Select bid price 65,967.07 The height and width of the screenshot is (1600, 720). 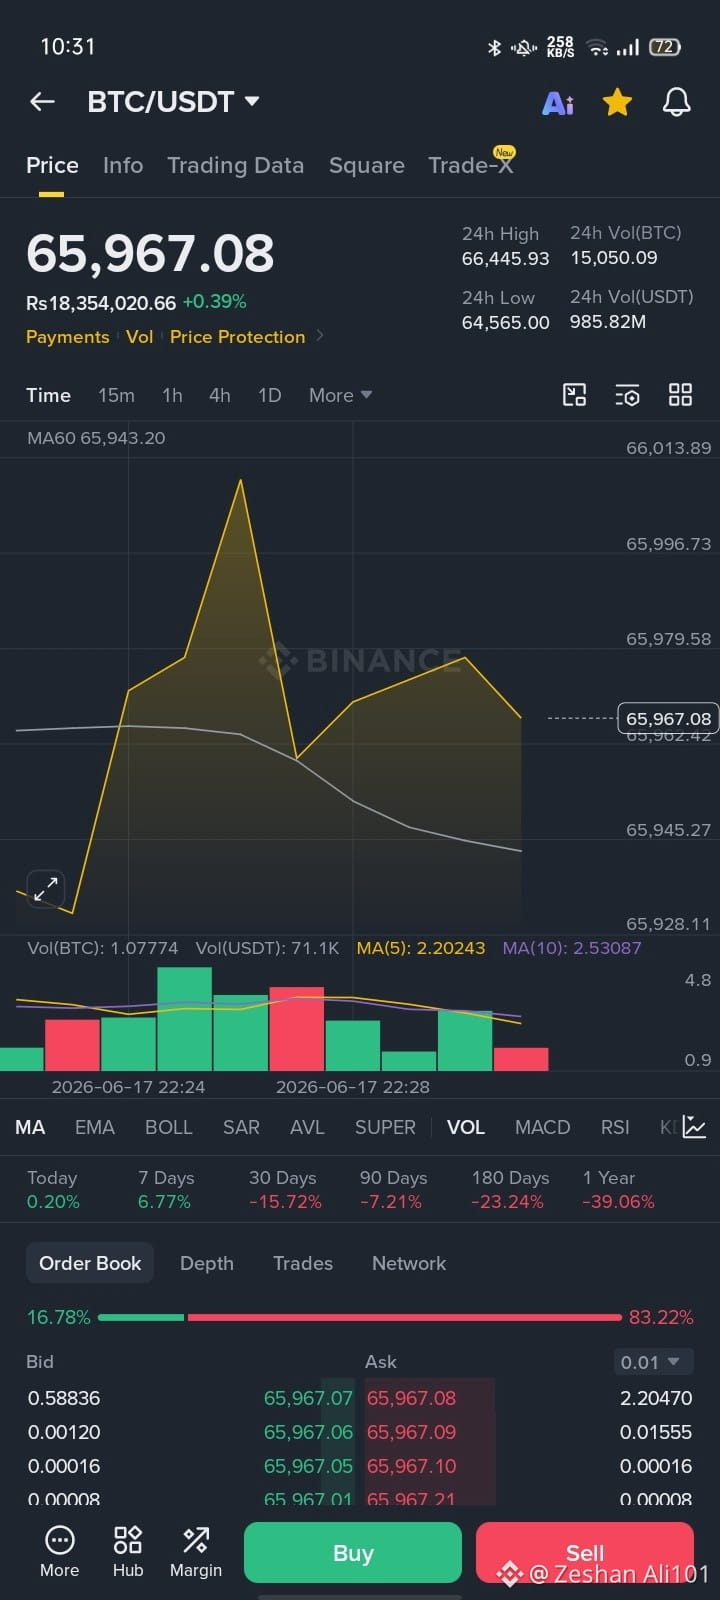point(308,1398)
